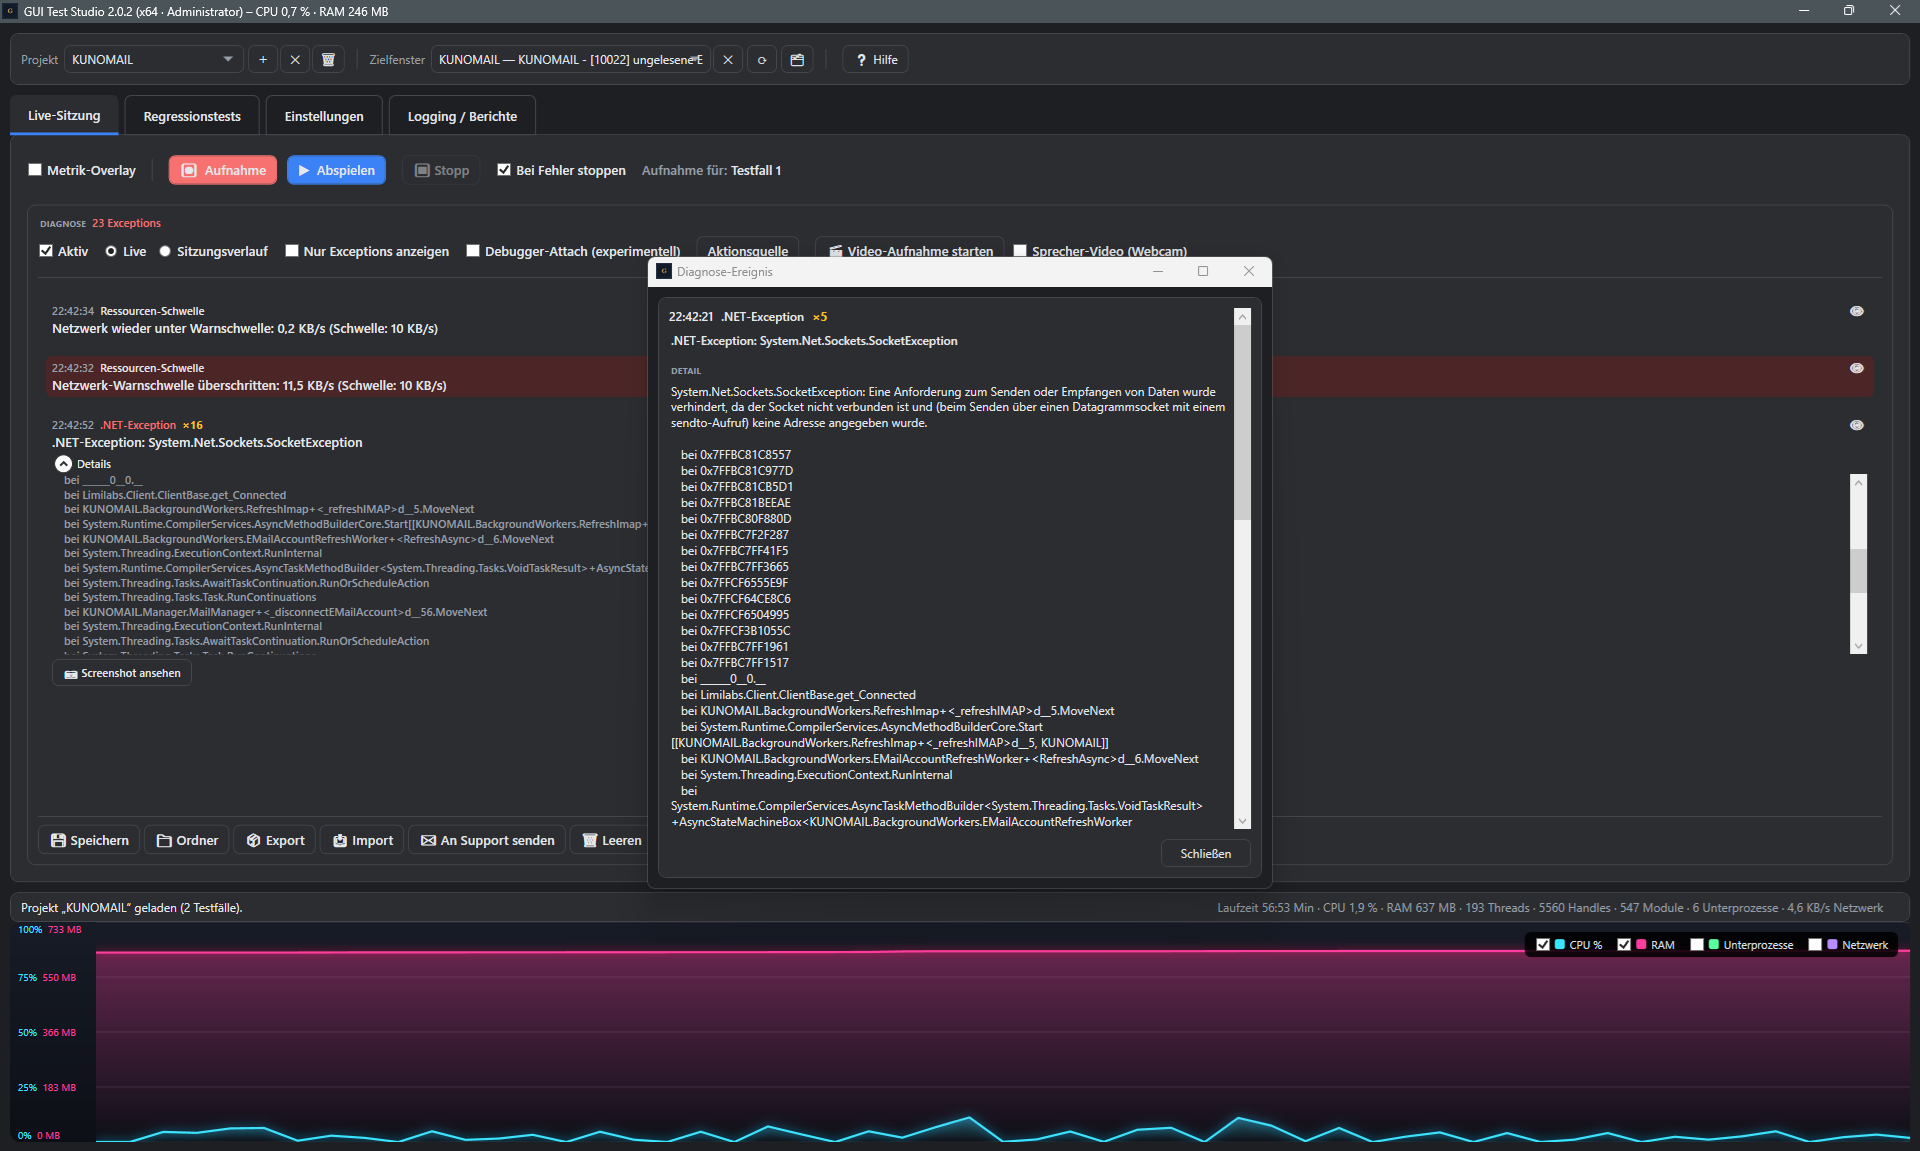Open the Zielfenster combo box
The width and height of the screenshot is (1920, 1151).
571,60
